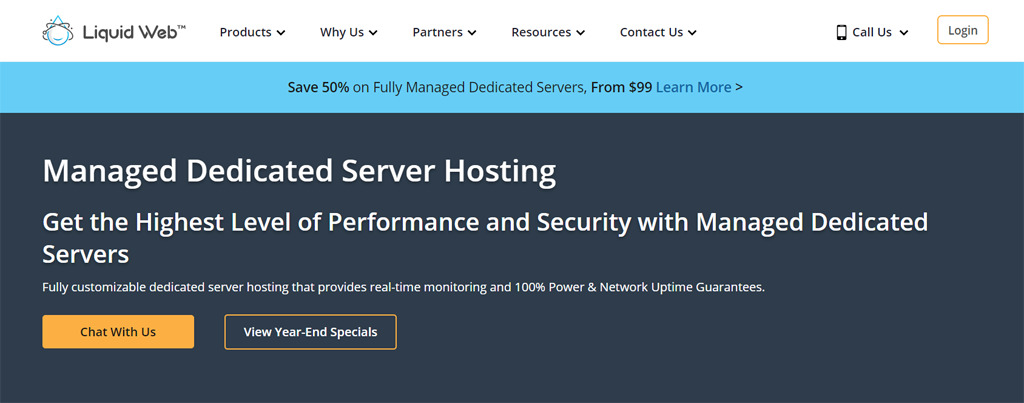This screenshot has height=403, width=1024.
Task: Click the 'Save 50%' banner text
Action: (318, 87)
